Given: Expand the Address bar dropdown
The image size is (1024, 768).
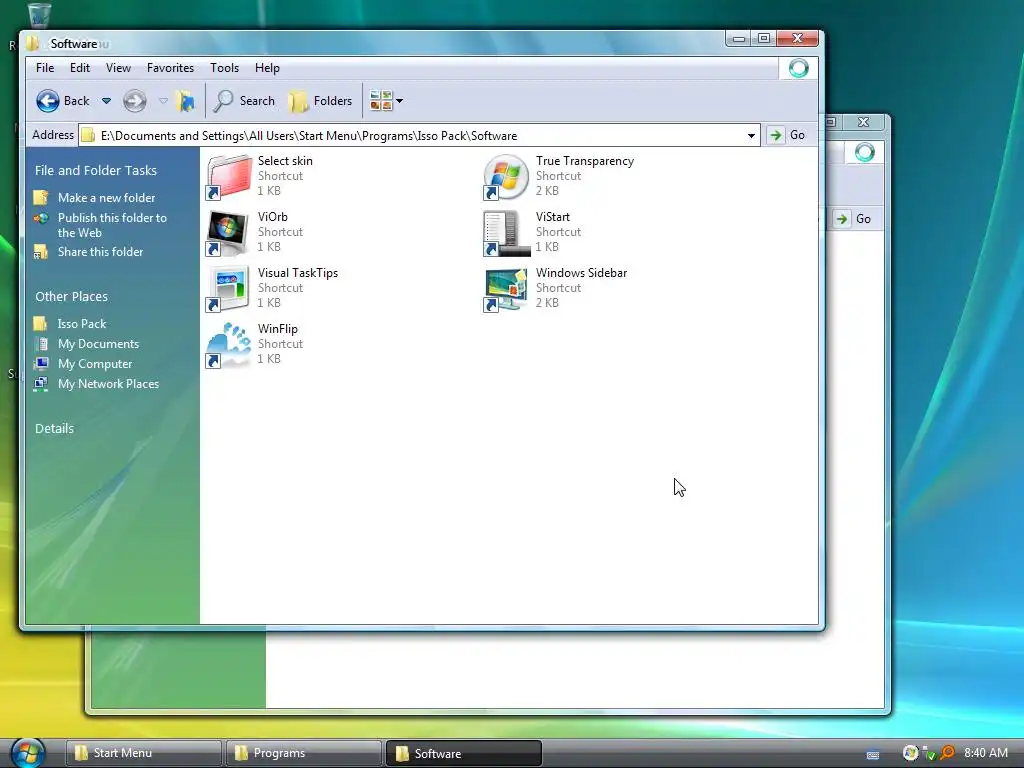Looking at the screenshot, I should [751, 136].
